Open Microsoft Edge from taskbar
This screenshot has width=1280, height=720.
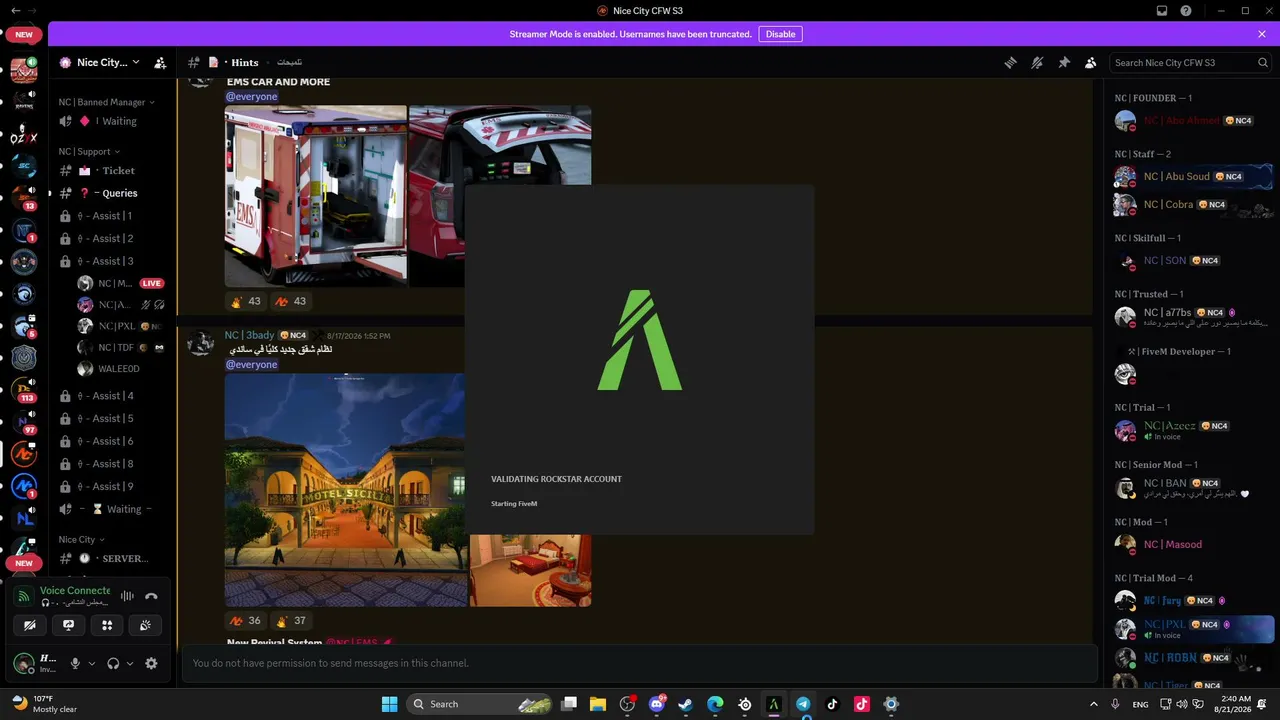715,704
